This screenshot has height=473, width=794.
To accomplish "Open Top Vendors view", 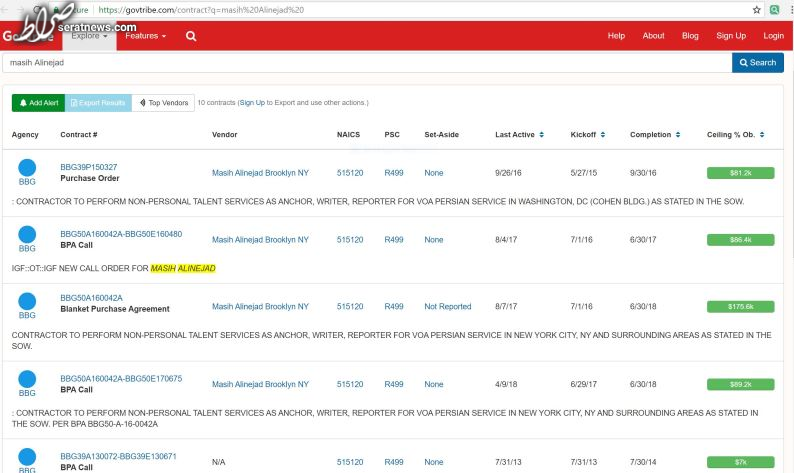I will coord(164,103).
